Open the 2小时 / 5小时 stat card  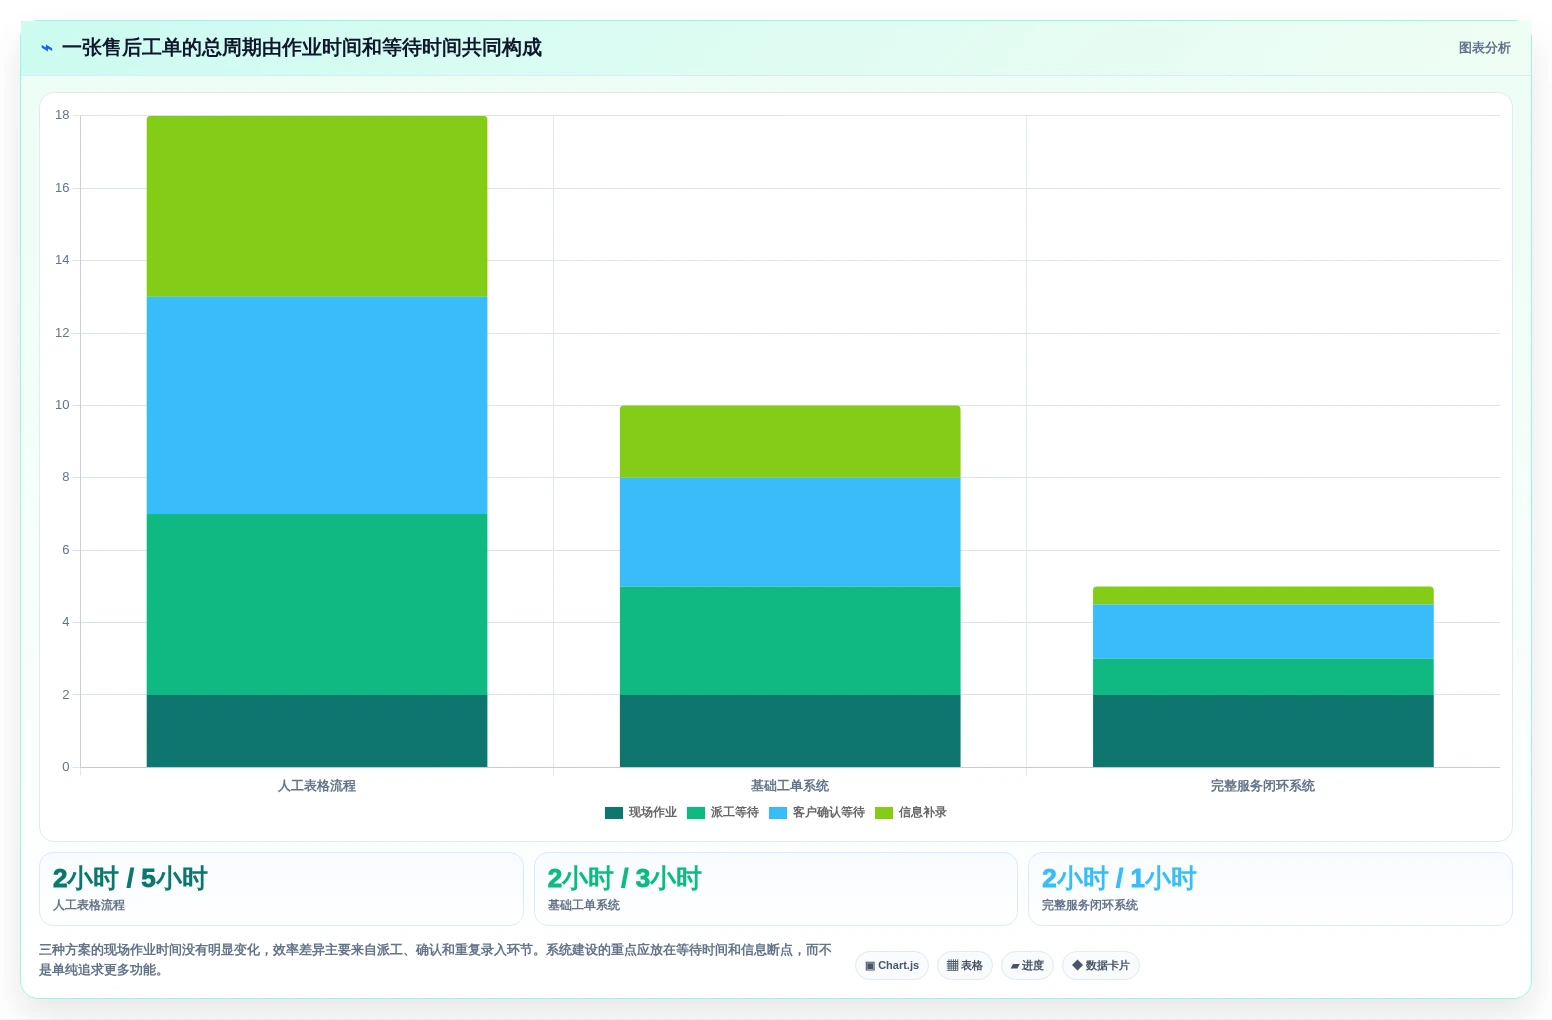click(x=281, y=889)
